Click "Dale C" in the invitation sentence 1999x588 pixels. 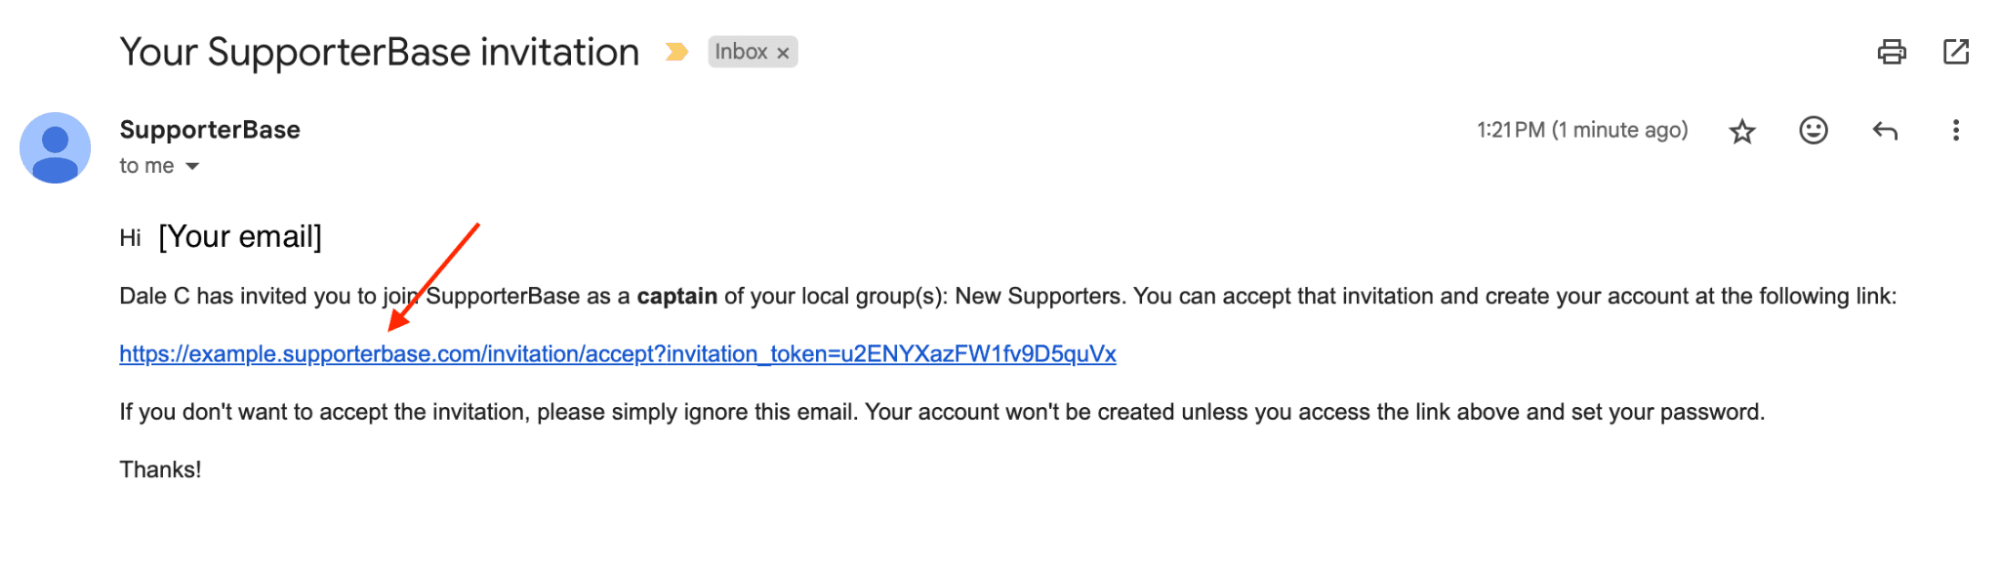(x=154, y=296)
